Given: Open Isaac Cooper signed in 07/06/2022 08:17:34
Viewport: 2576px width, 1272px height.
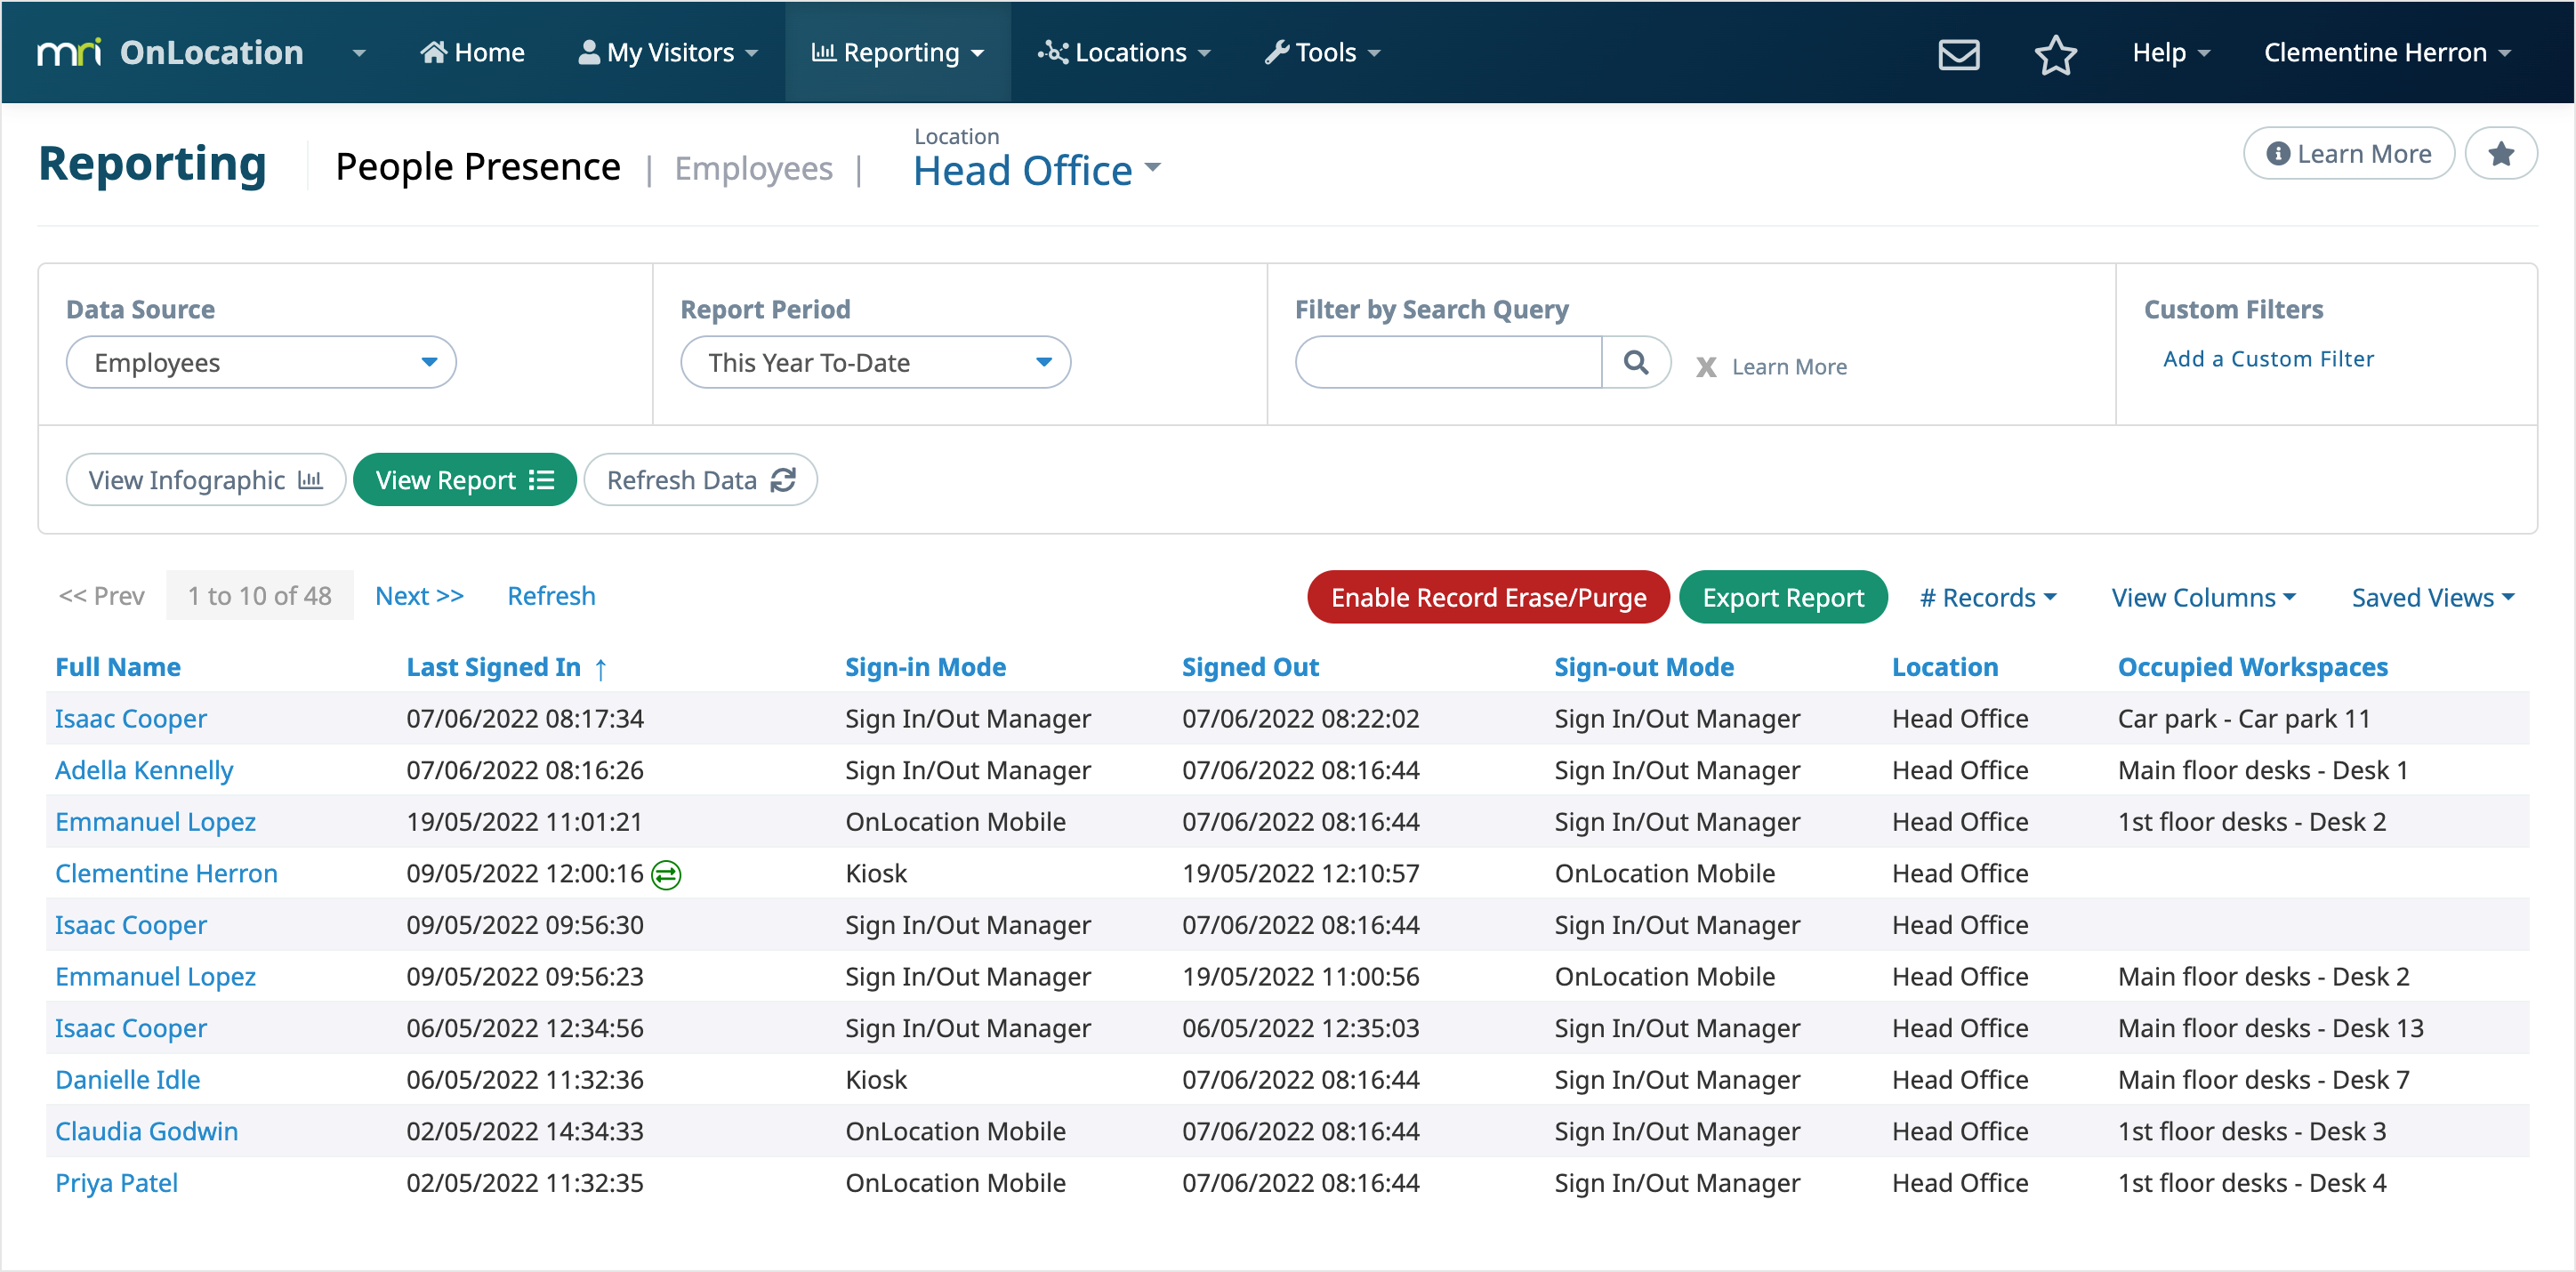Looking at the screenshot, I should point(131,718).
